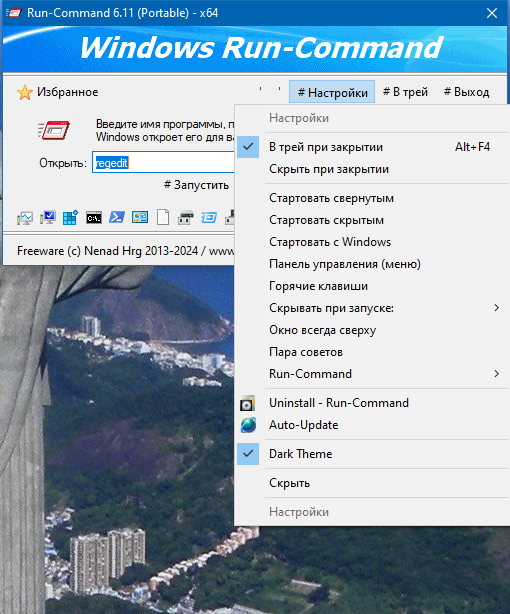Screen dimensions: 510x614
Task: Expand the Run-Command submenu
Action: pos(372,374)
